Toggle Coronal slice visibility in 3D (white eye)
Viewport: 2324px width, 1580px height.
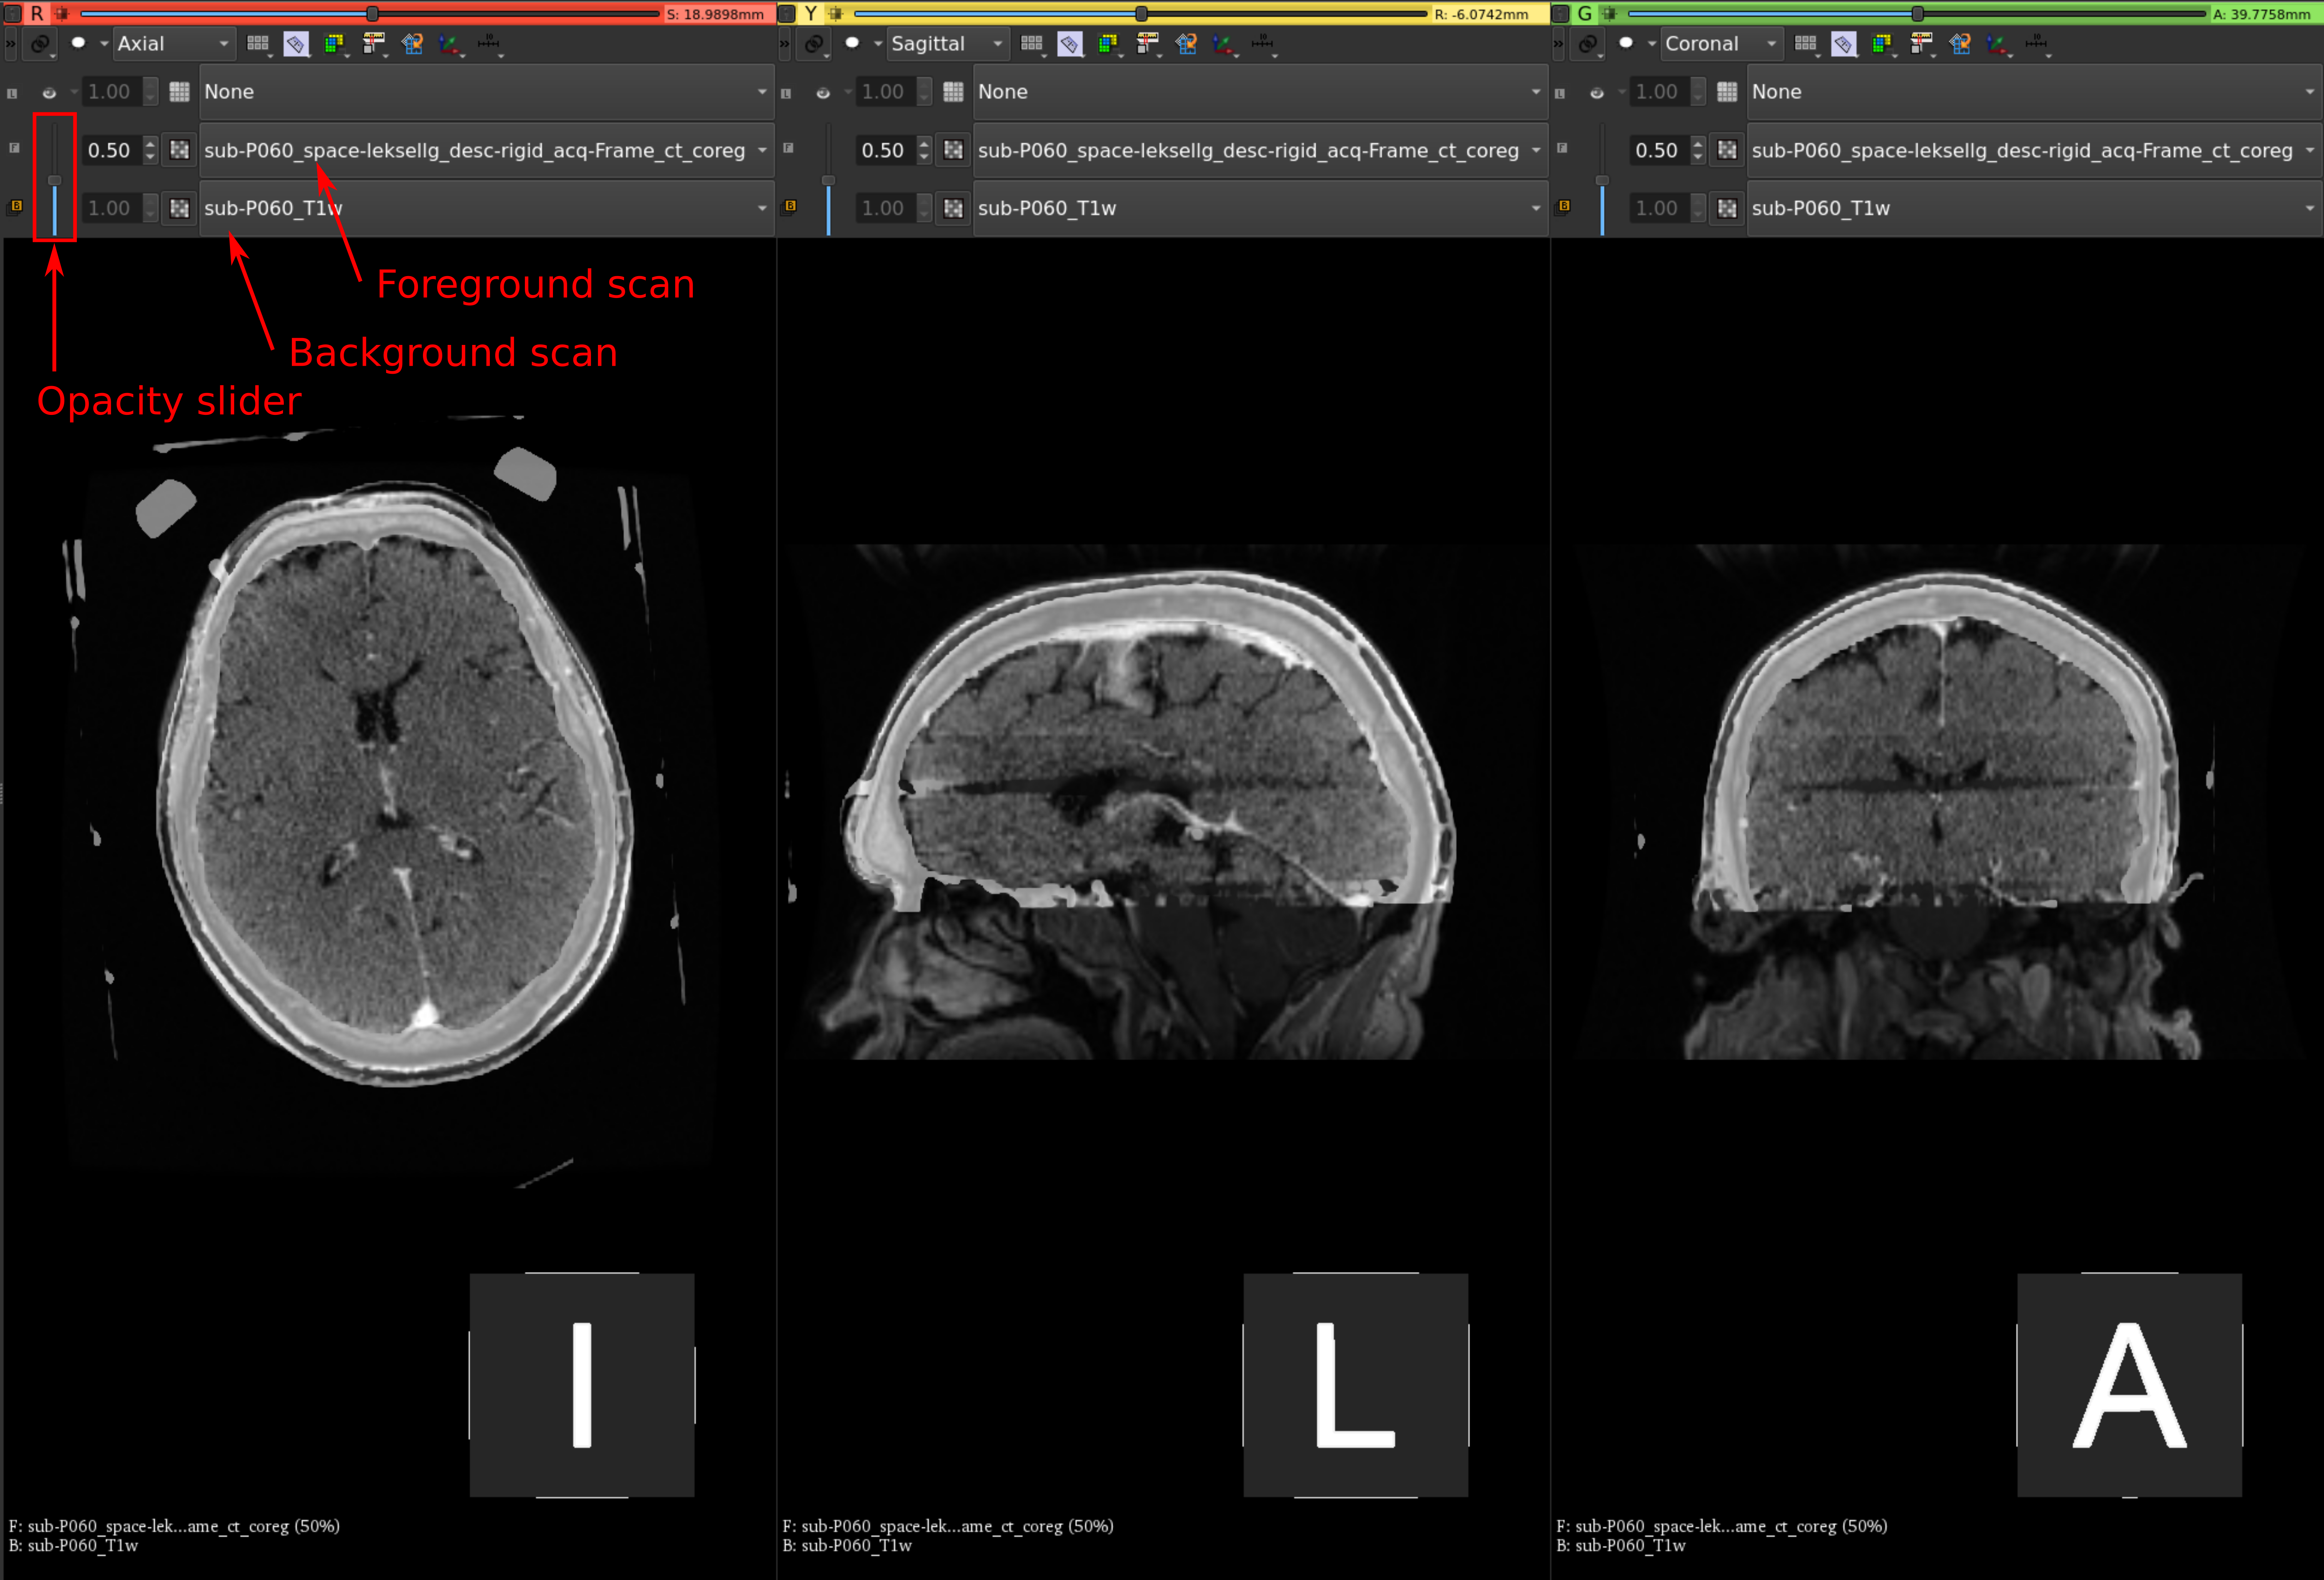tap(1626, 43)
